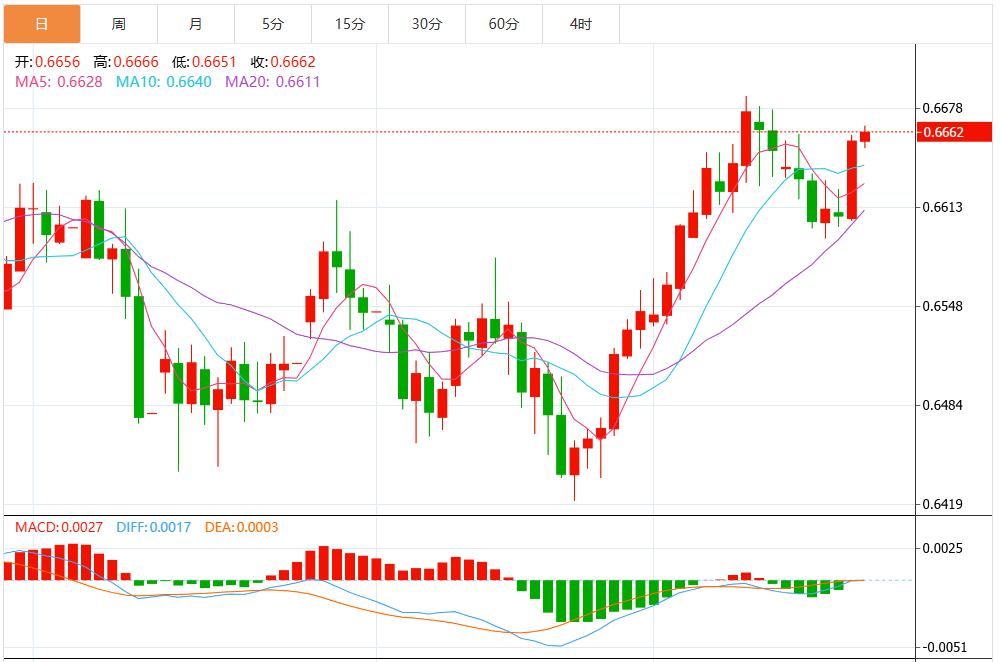This screenshot has height=662, width=1002.
Task: Click the DEA: 0.0003 label
Action: click(241, 527)
